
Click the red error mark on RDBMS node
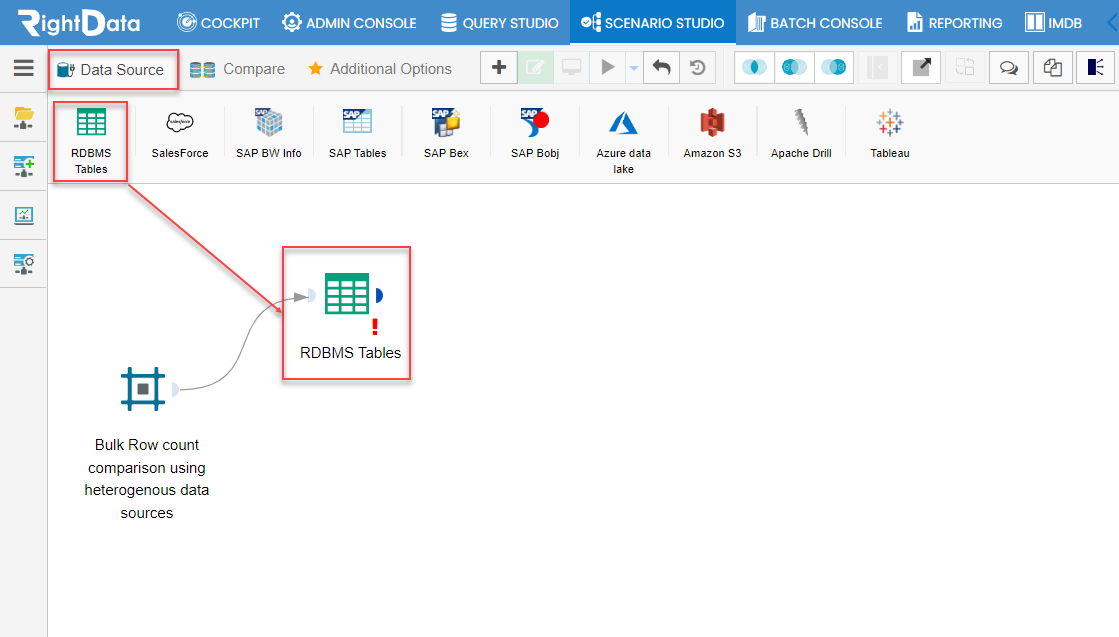pos(375,327)
